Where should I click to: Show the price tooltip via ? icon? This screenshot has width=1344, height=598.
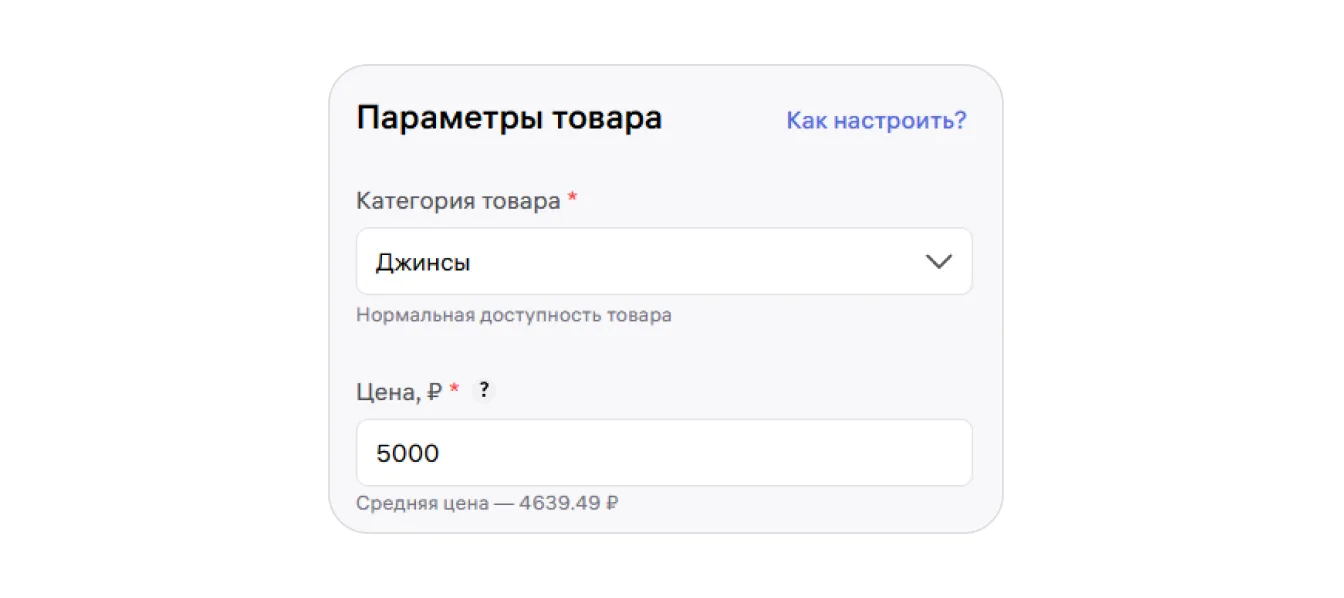pos(484,391)
